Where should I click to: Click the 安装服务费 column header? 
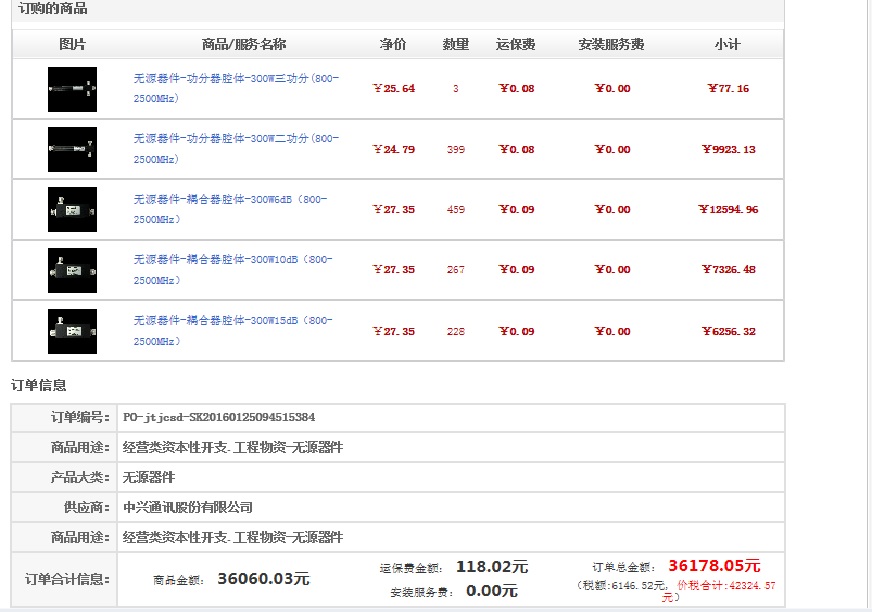[x=611, y=45]
